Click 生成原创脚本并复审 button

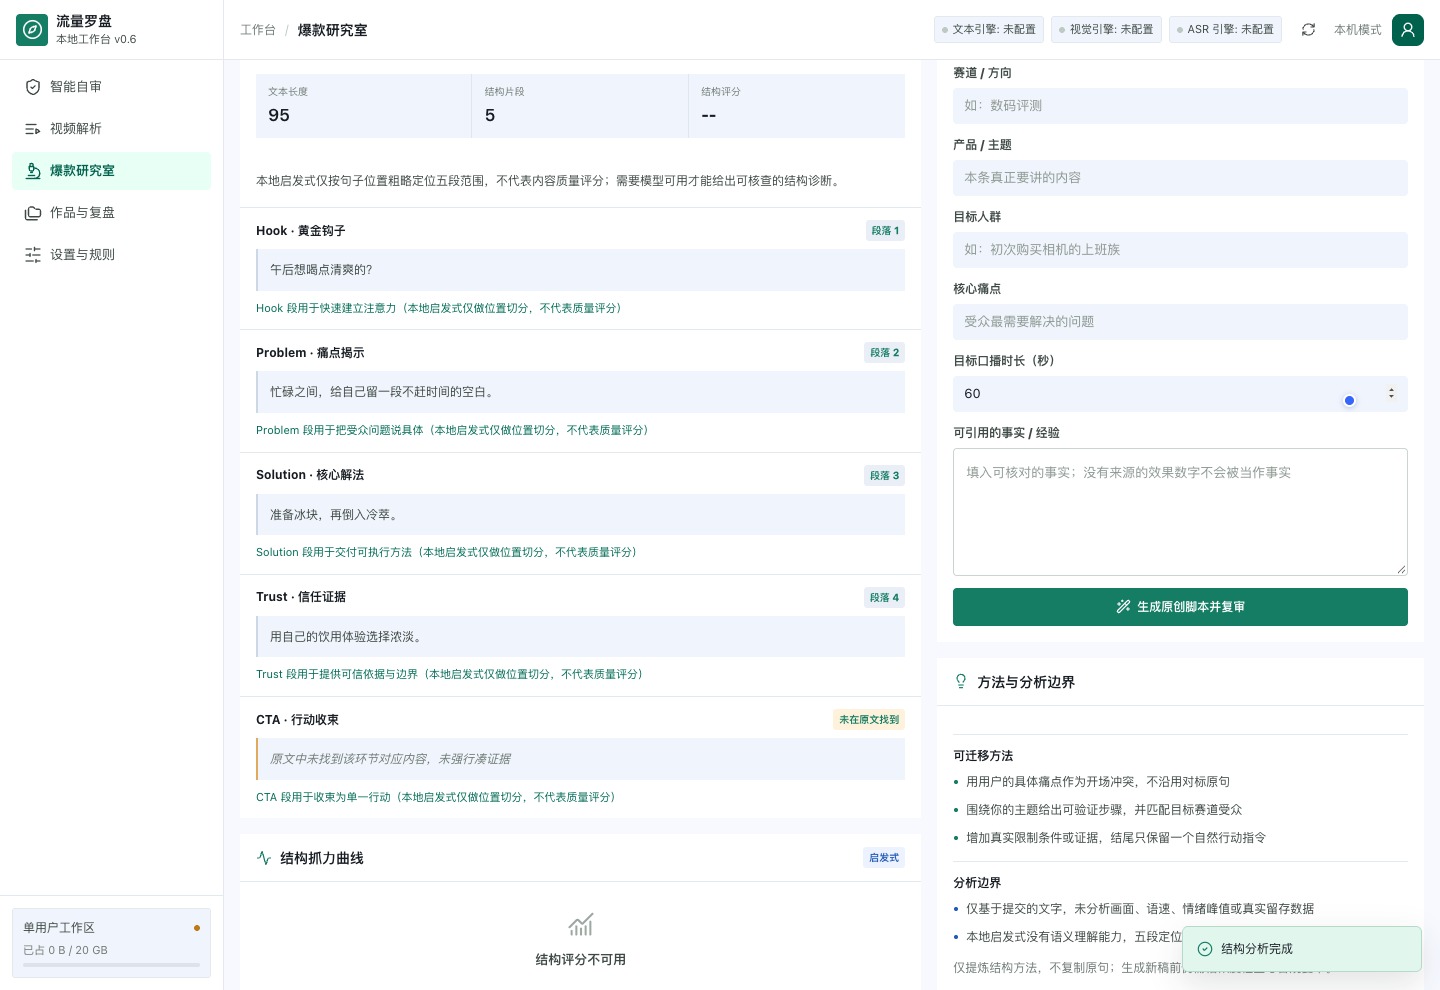tap(1180, 607)
